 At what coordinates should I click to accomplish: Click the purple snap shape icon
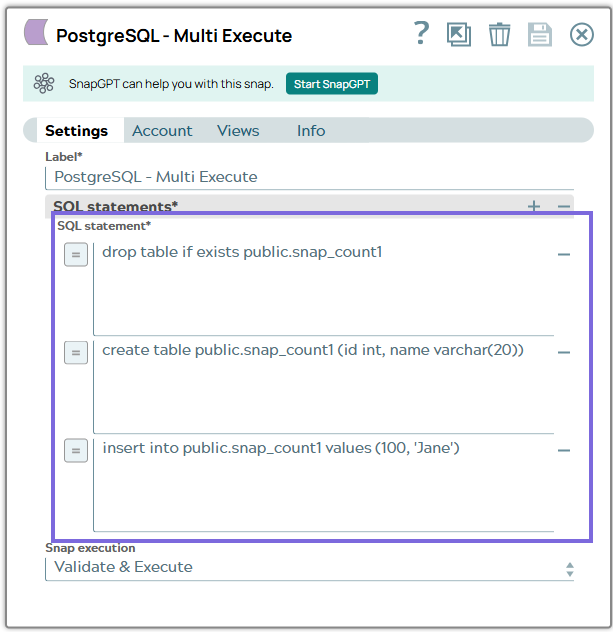(x=36, y=32)
